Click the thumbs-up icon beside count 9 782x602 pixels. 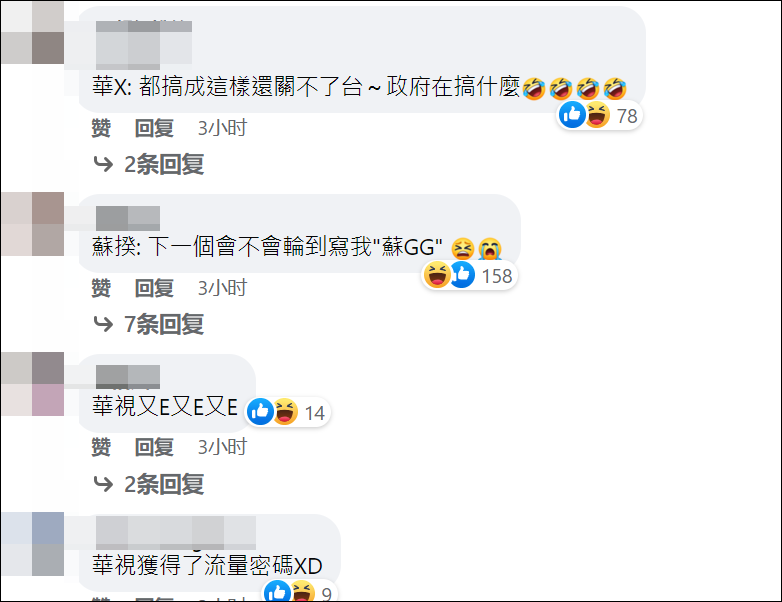coord(277,592)
